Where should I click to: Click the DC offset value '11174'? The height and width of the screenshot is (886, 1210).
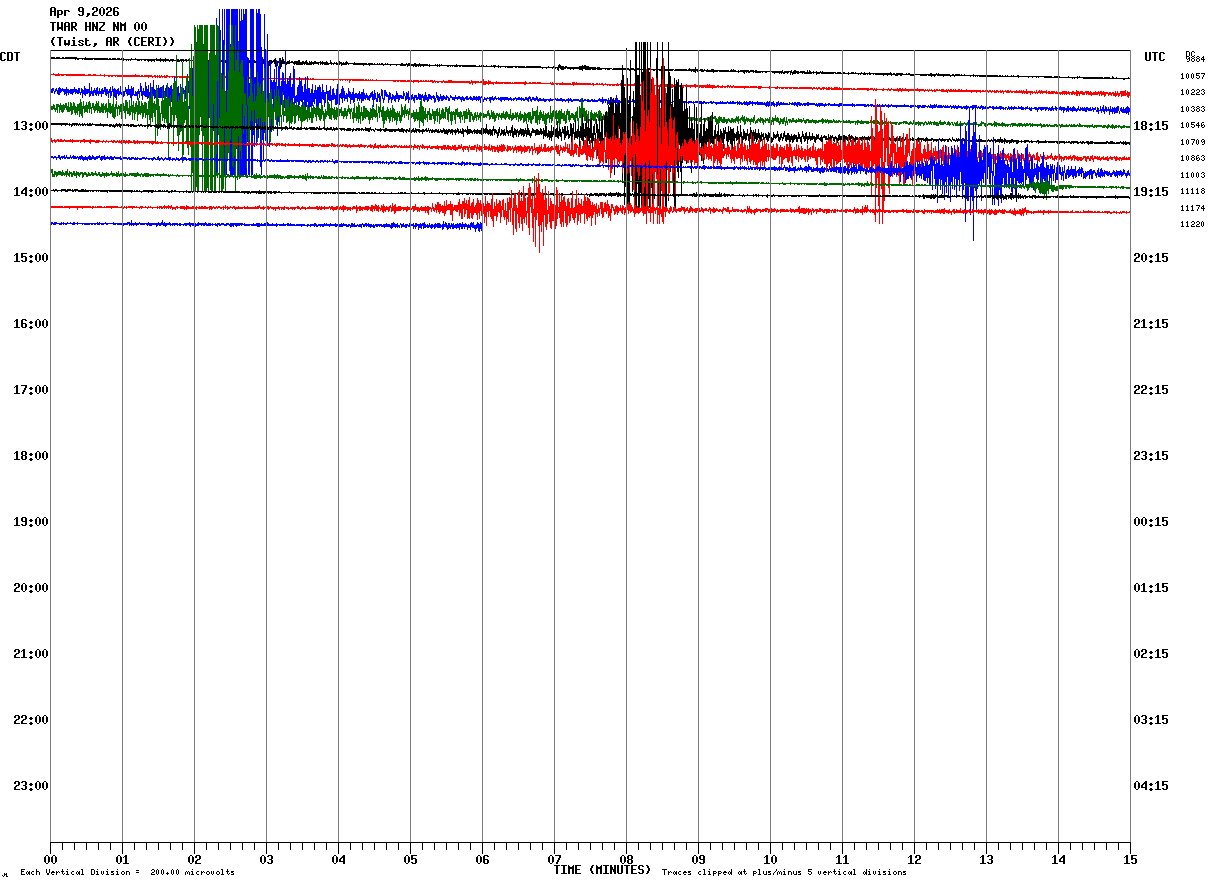pos(1192,208)
